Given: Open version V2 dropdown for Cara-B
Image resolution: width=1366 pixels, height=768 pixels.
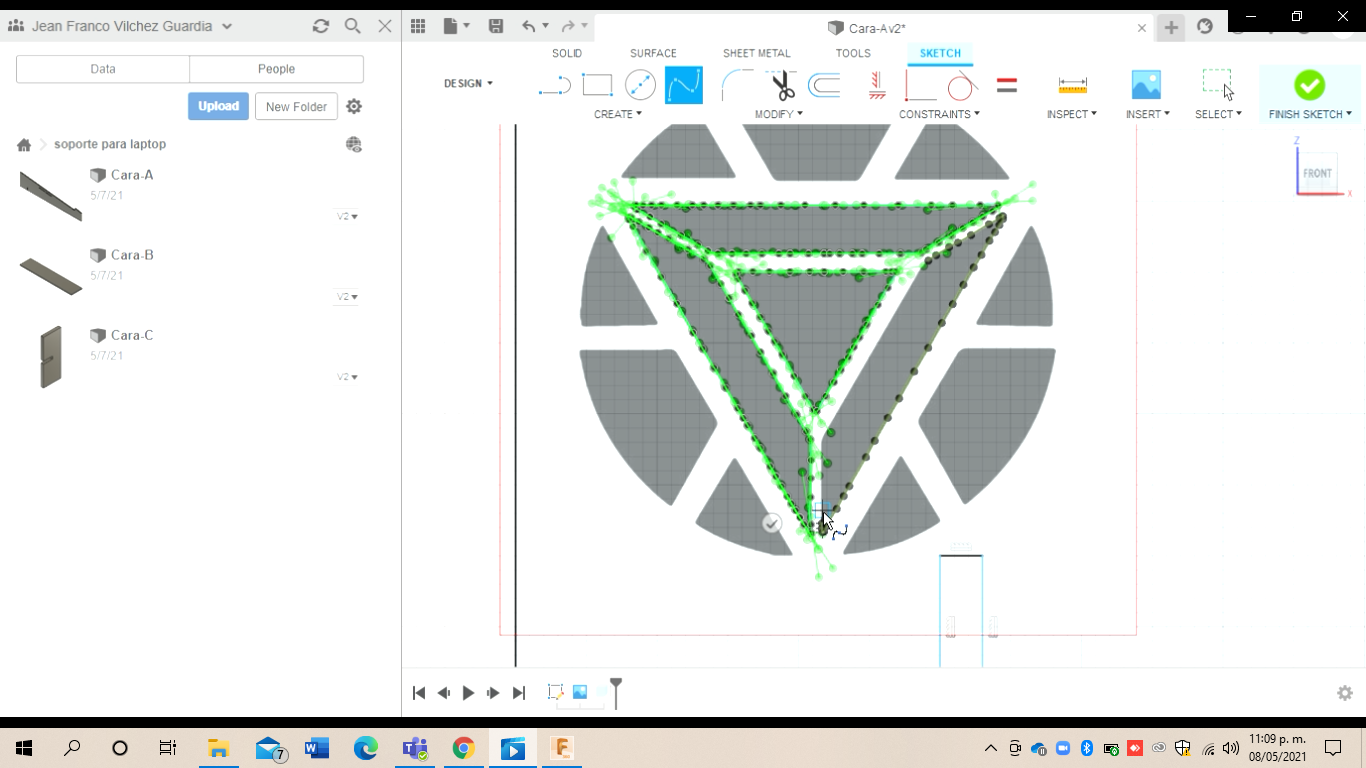Looking at the screenshot, I should (347, 297).
